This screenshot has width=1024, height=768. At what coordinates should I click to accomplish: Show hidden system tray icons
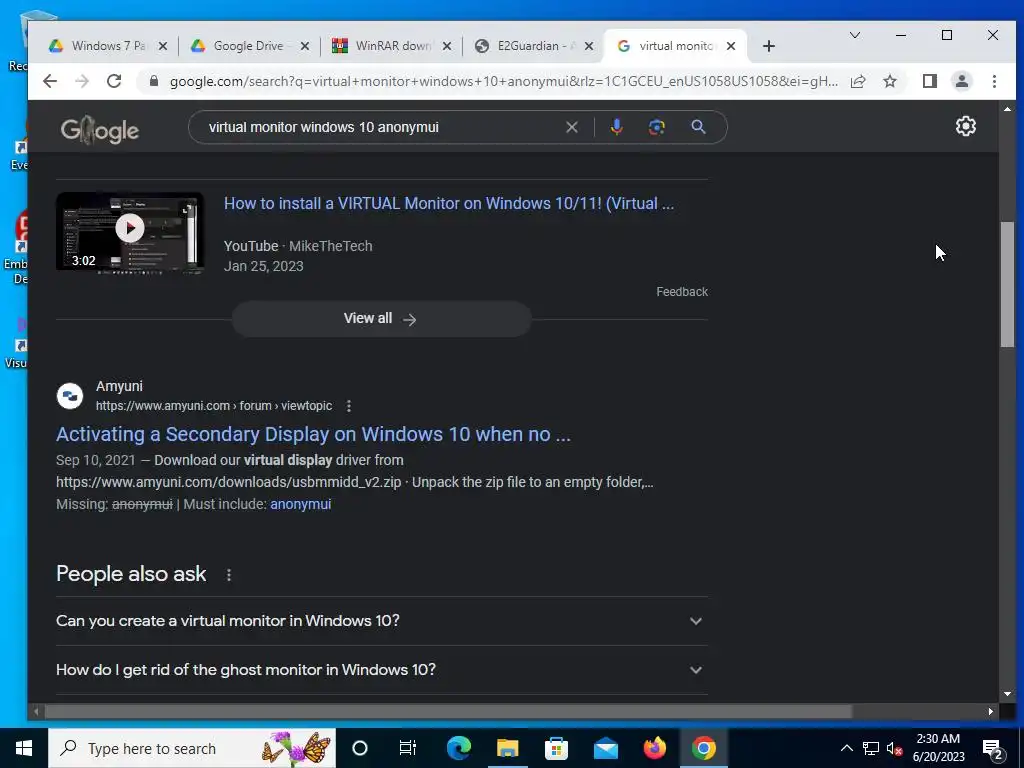pyautogui.click(x=846, y=748)
